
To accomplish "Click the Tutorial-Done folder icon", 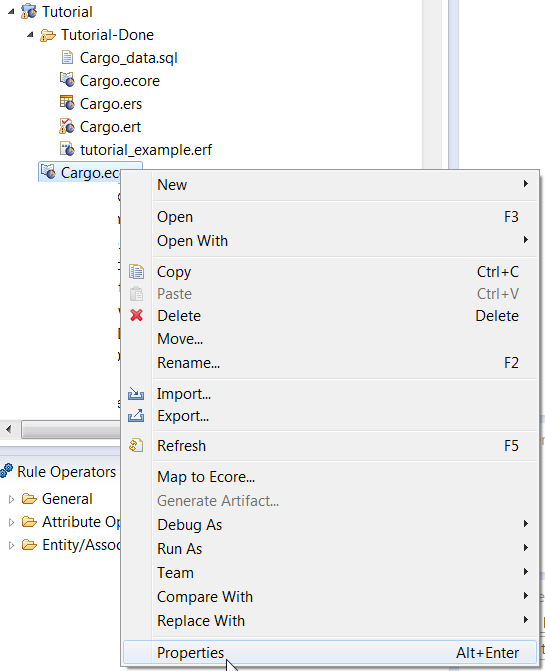I will [48, 35].
